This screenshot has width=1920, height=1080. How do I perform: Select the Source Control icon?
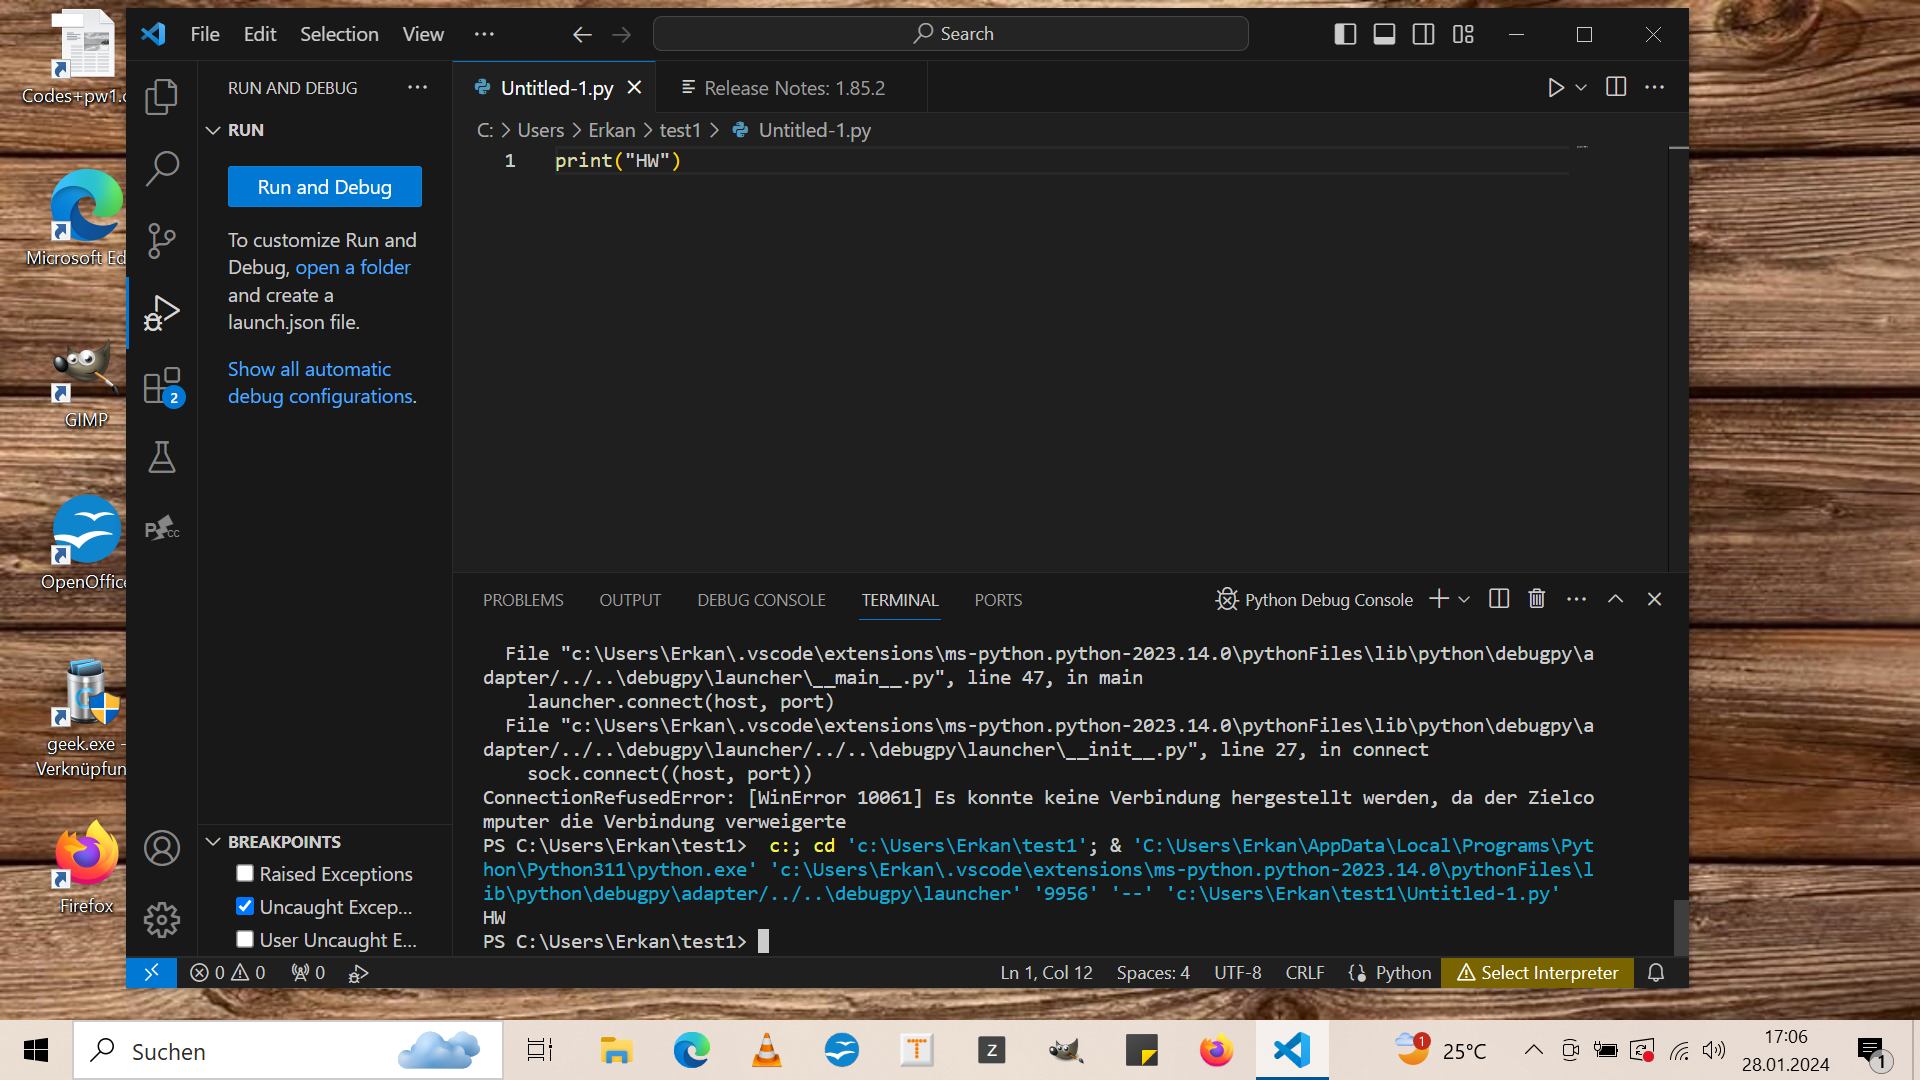click(164, 237)
